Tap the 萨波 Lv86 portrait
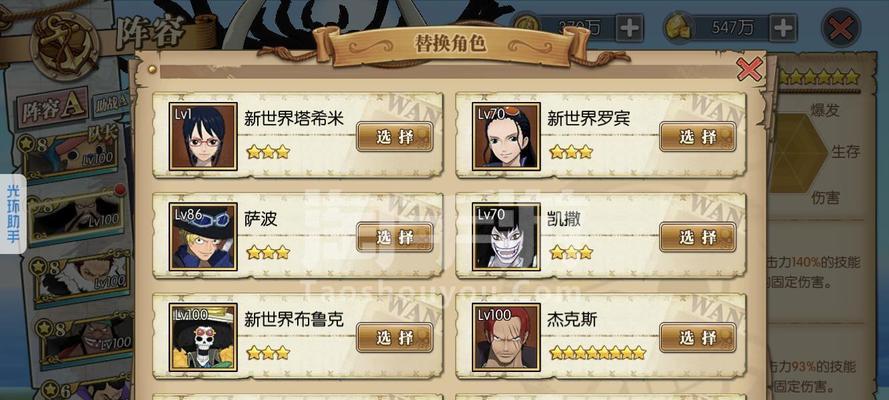Image resolution: width=889 pixels, height=400 pixels. [203, 237]
